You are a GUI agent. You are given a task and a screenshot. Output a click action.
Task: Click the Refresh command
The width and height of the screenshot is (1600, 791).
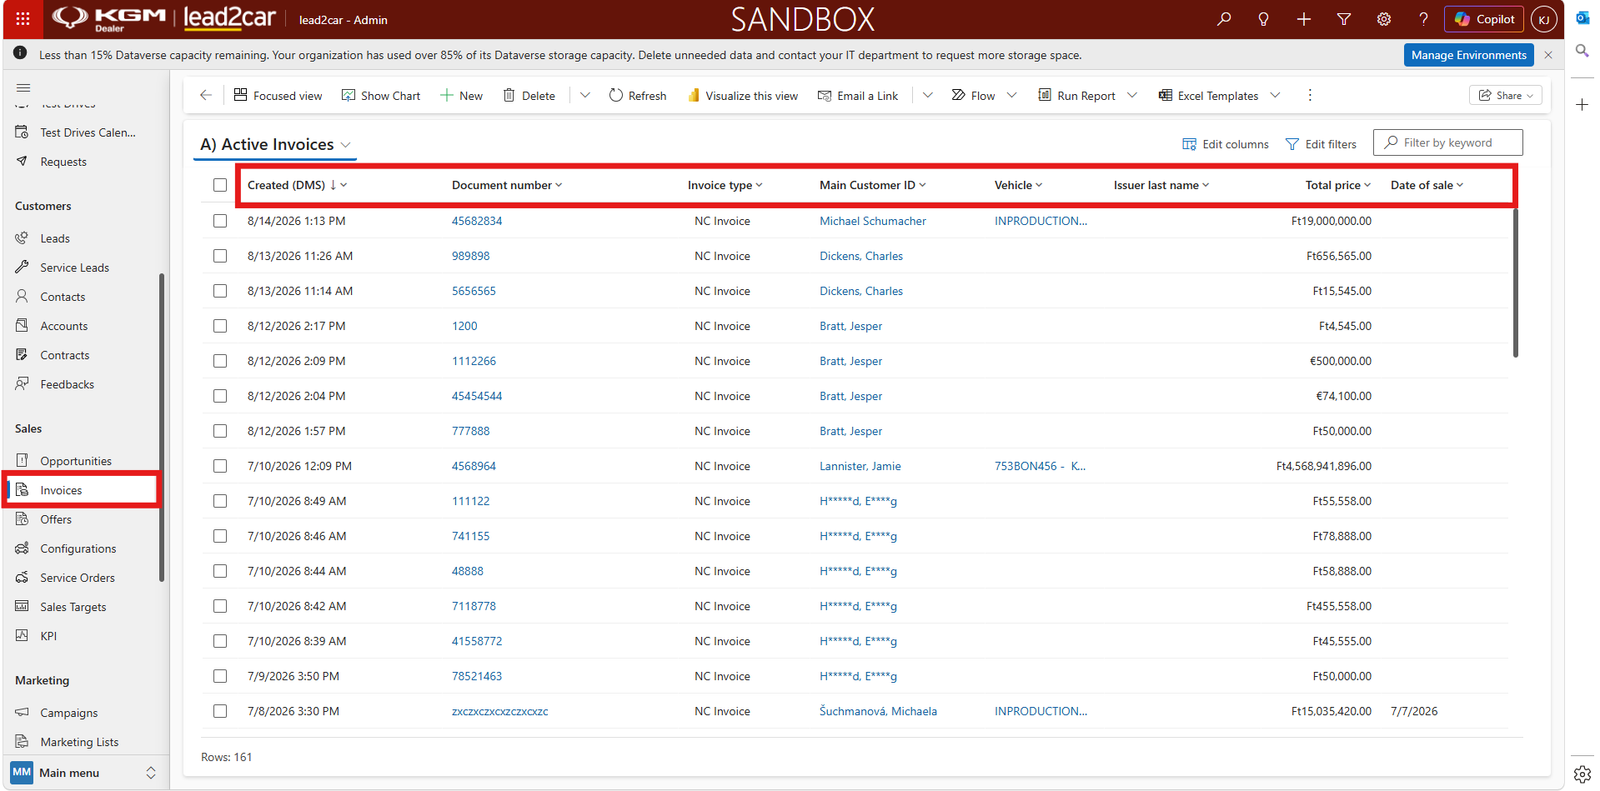637,95
